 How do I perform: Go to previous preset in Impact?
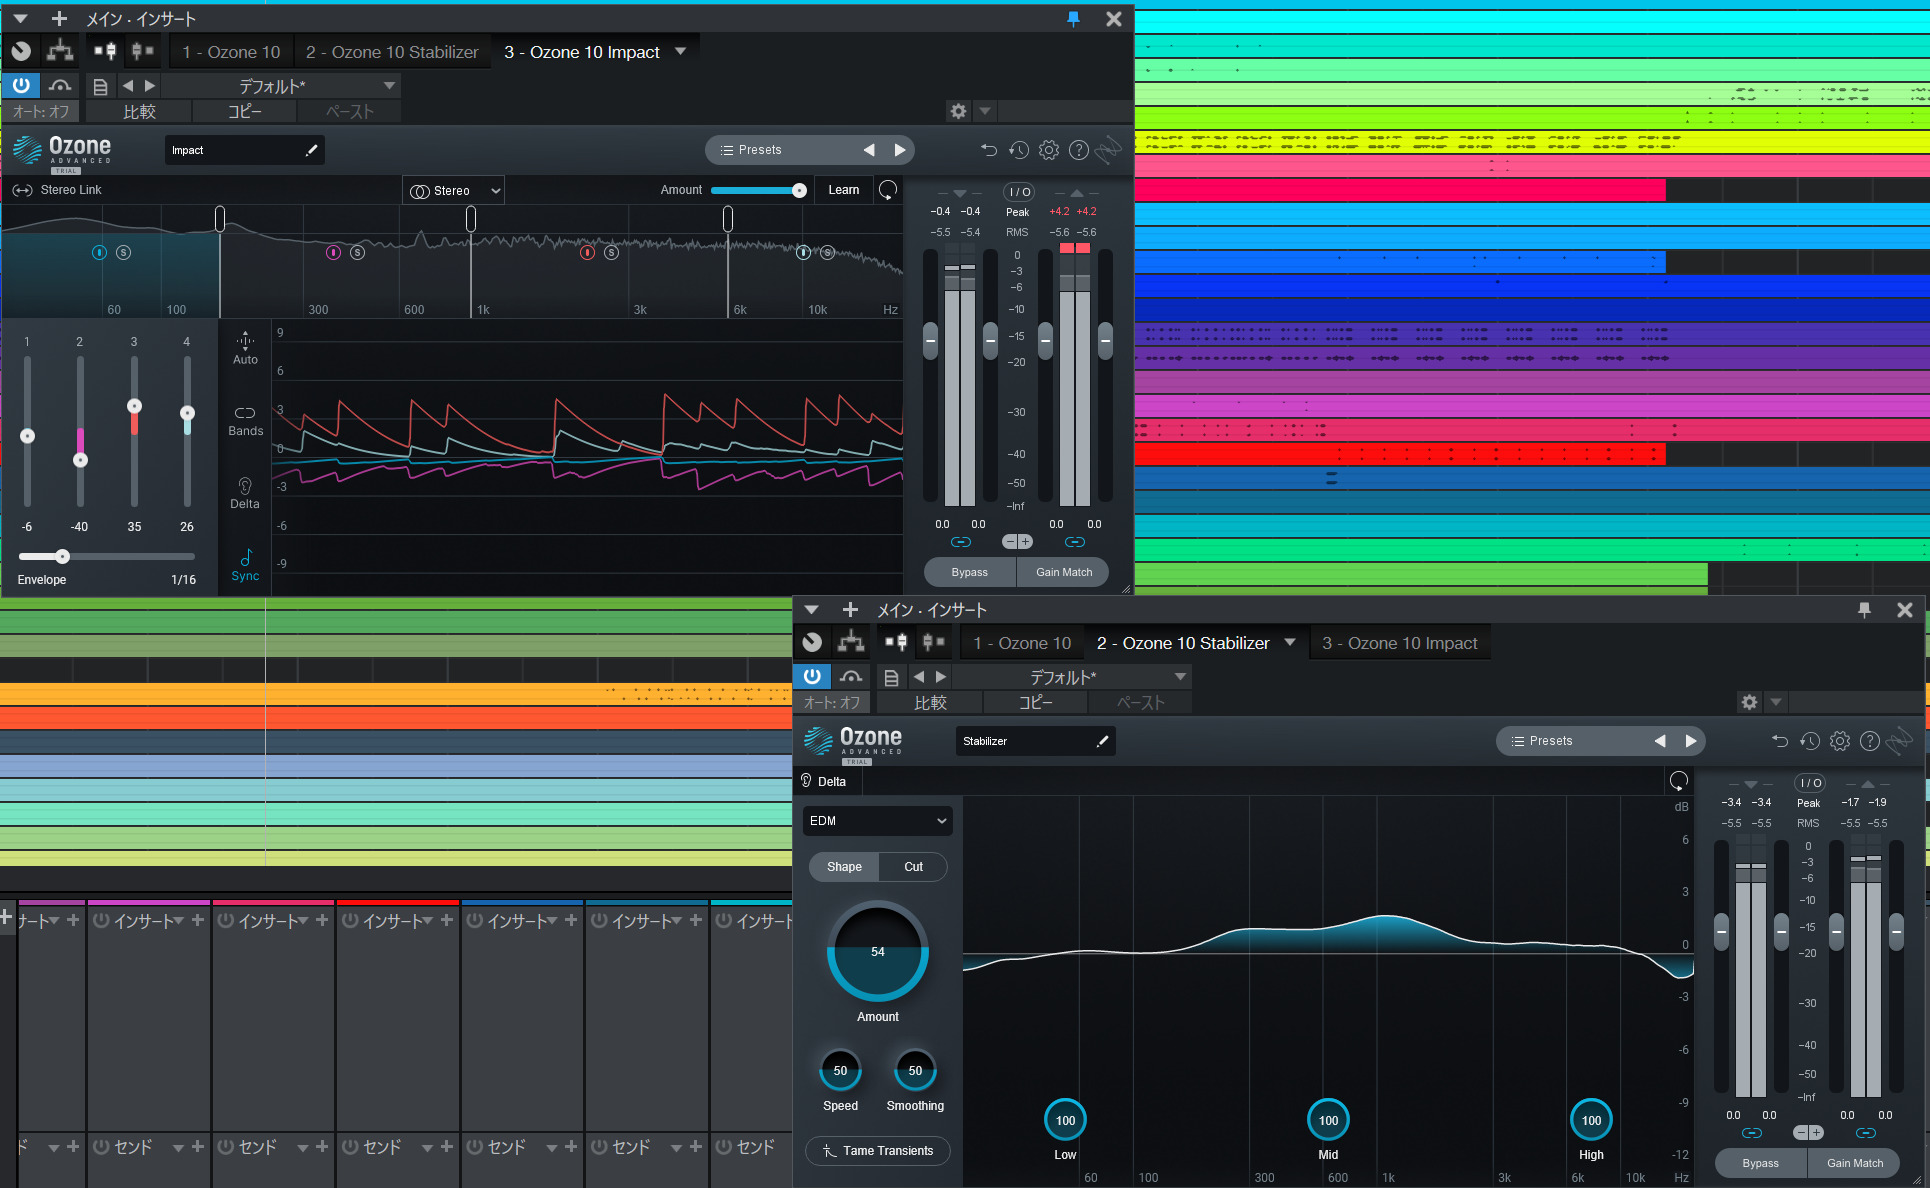pos(869,150)
